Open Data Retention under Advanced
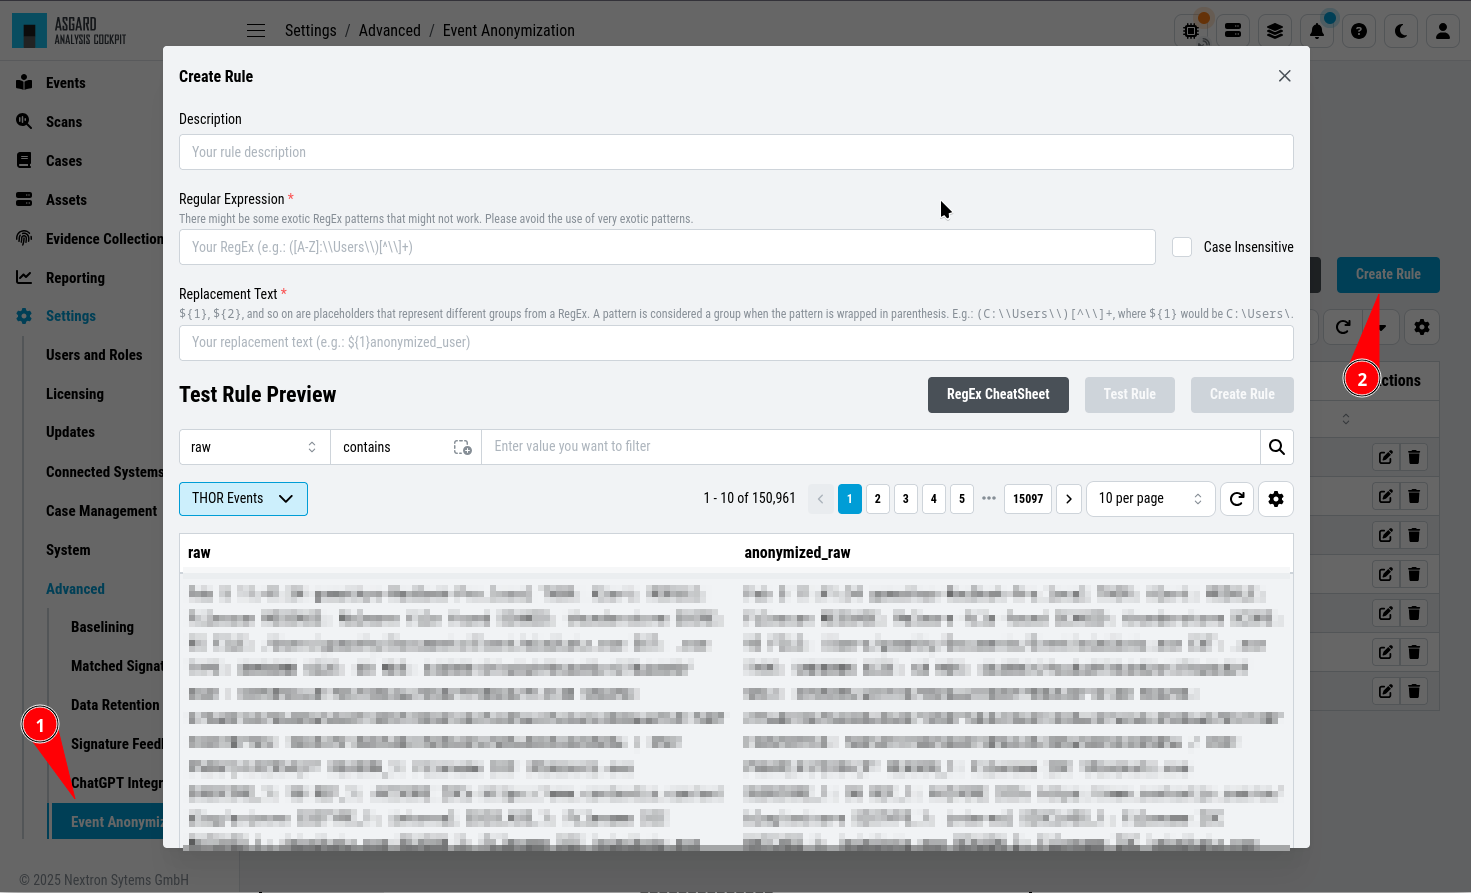This screenshot has height=893, width=1471. 115,705
